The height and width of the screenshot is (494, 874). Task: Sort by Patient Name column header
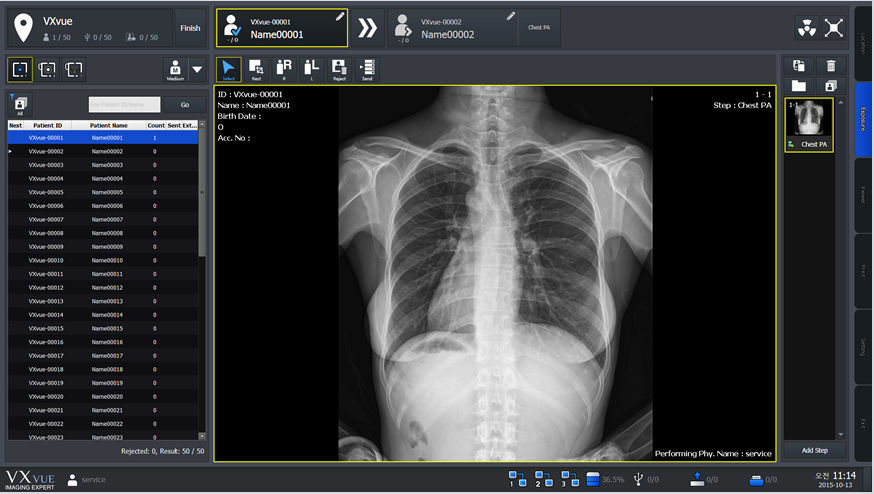coord(109,125)
